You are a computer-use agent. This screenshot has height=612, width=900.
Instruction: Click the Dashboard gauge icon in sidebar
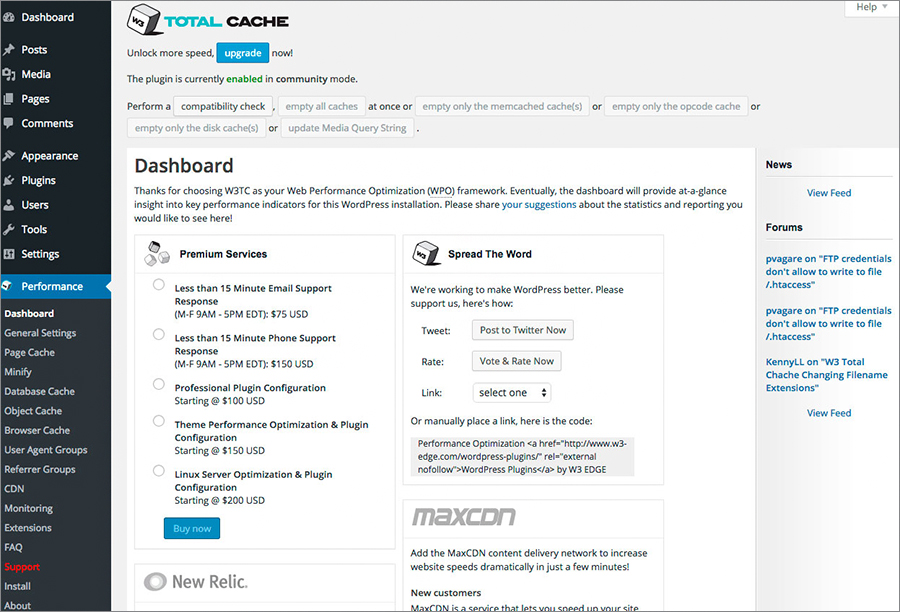9,17
